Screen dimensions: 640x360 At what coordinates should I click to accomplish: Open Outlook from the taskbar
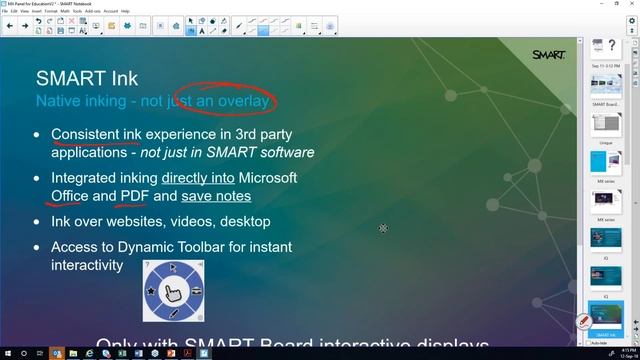tap(57, 353)
